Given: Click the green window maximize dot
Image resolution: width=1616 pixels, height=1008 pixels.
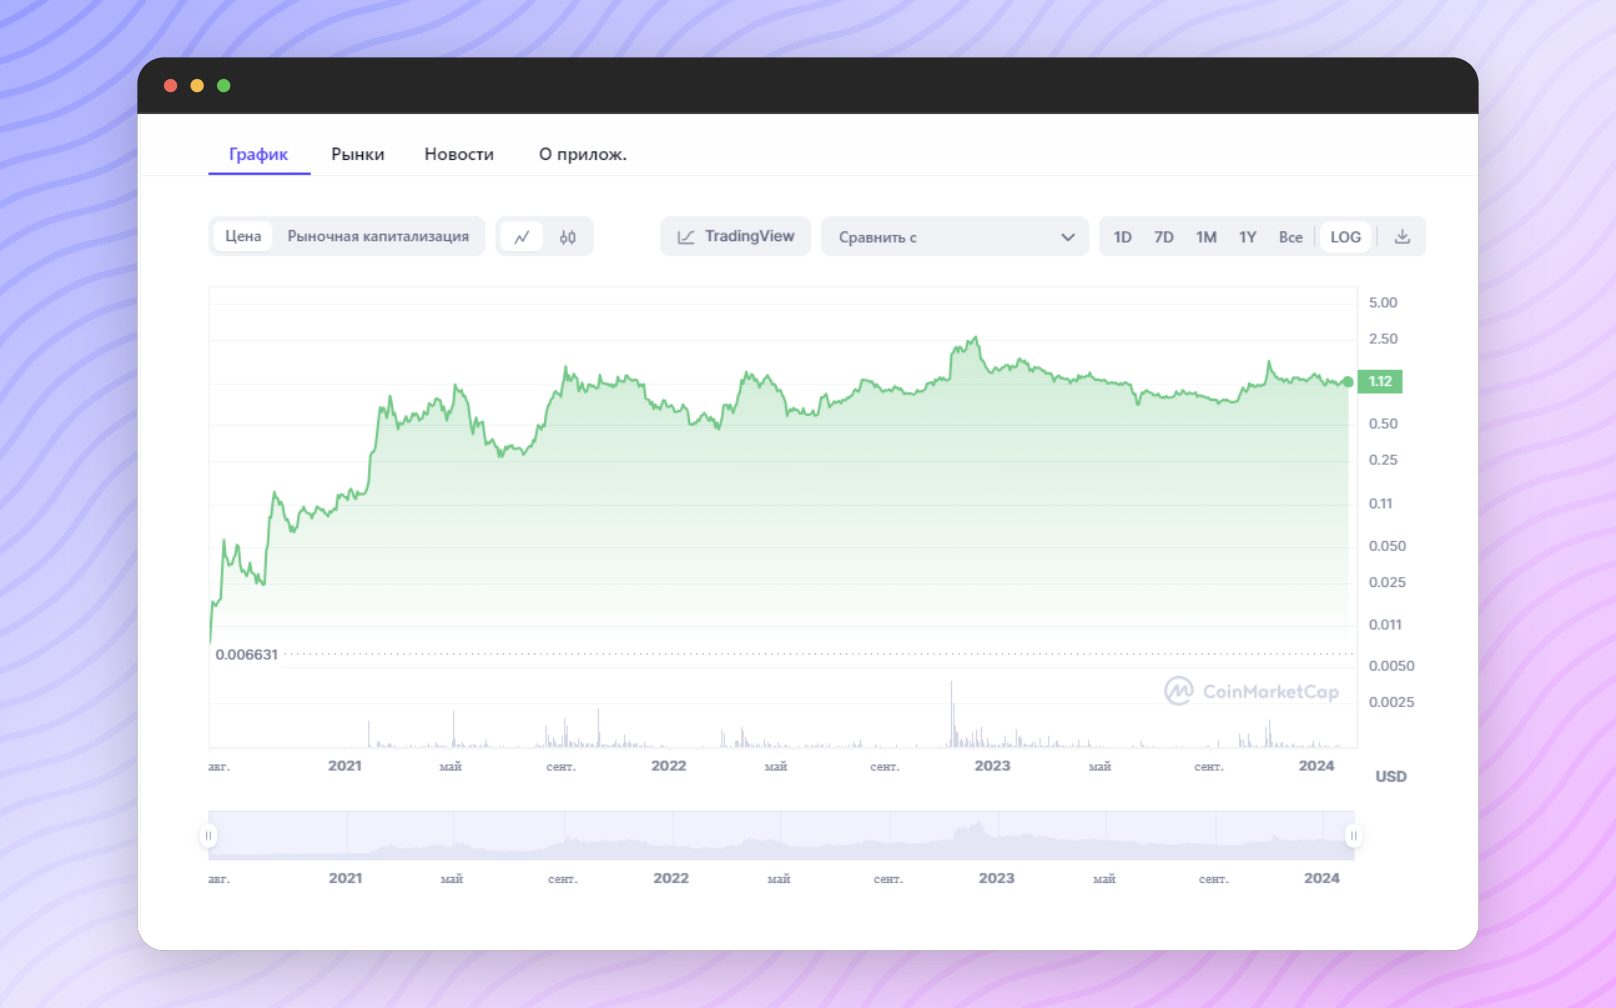Looking at the screenshot, I should pyautogui.click(x=224, y=86).
